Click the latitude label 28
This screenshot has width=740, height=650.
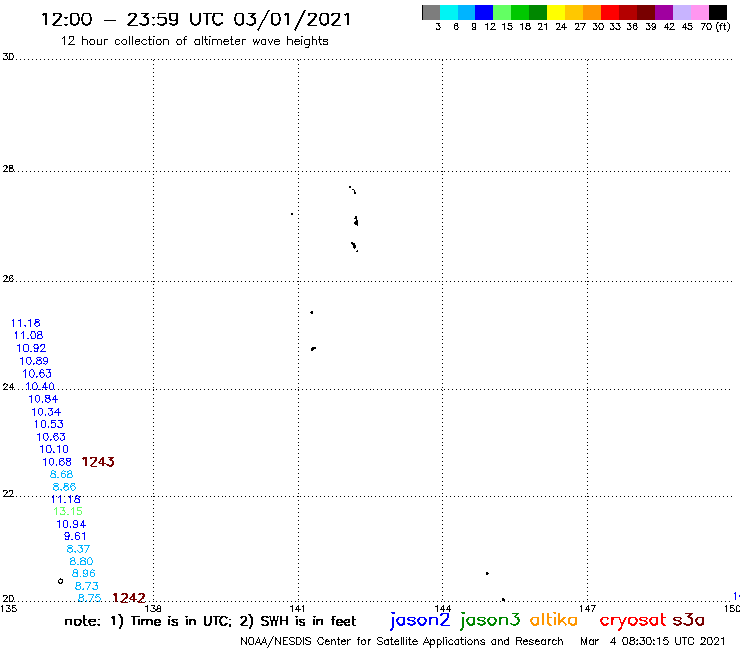[8, 169]
